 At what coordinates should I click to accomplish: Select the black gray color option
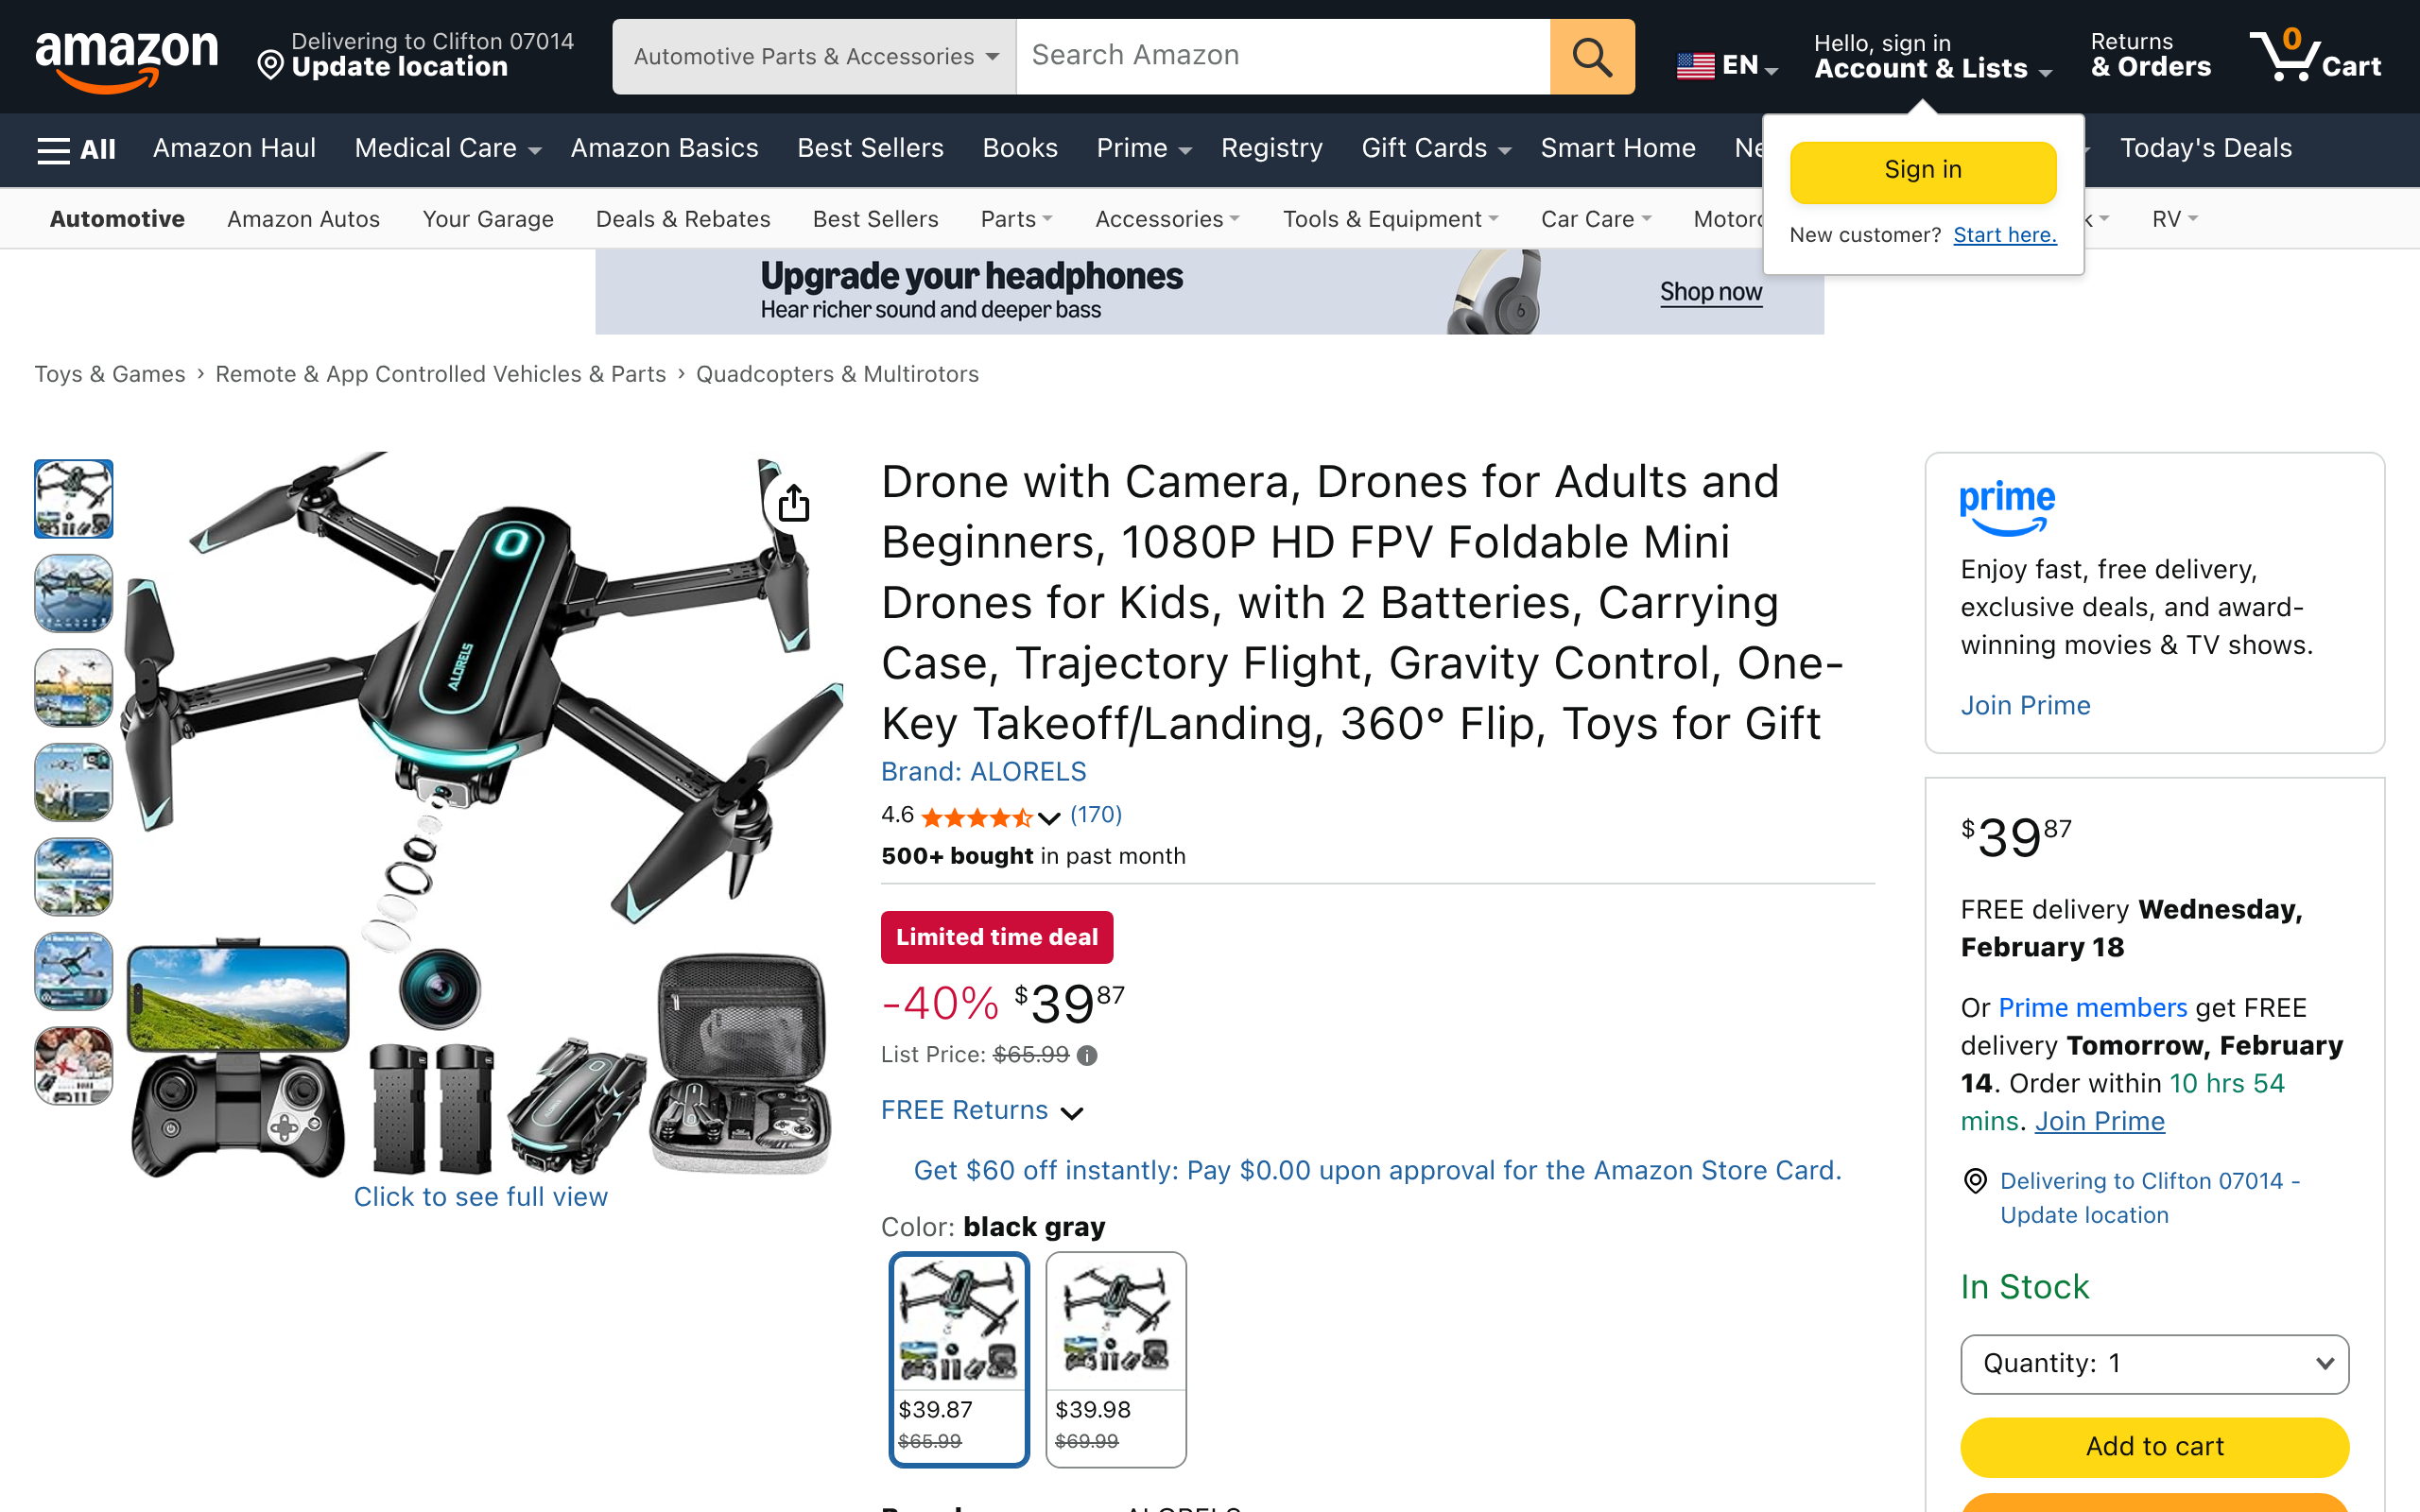click(959, 1359)
